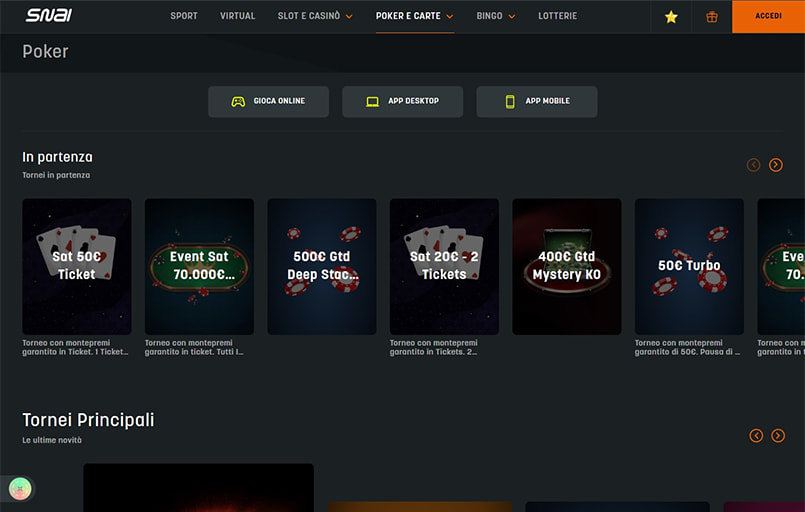This screenshot has height=512, width=805.
Task: Click the Gioca Online button
Action: (x=269, y=102)
